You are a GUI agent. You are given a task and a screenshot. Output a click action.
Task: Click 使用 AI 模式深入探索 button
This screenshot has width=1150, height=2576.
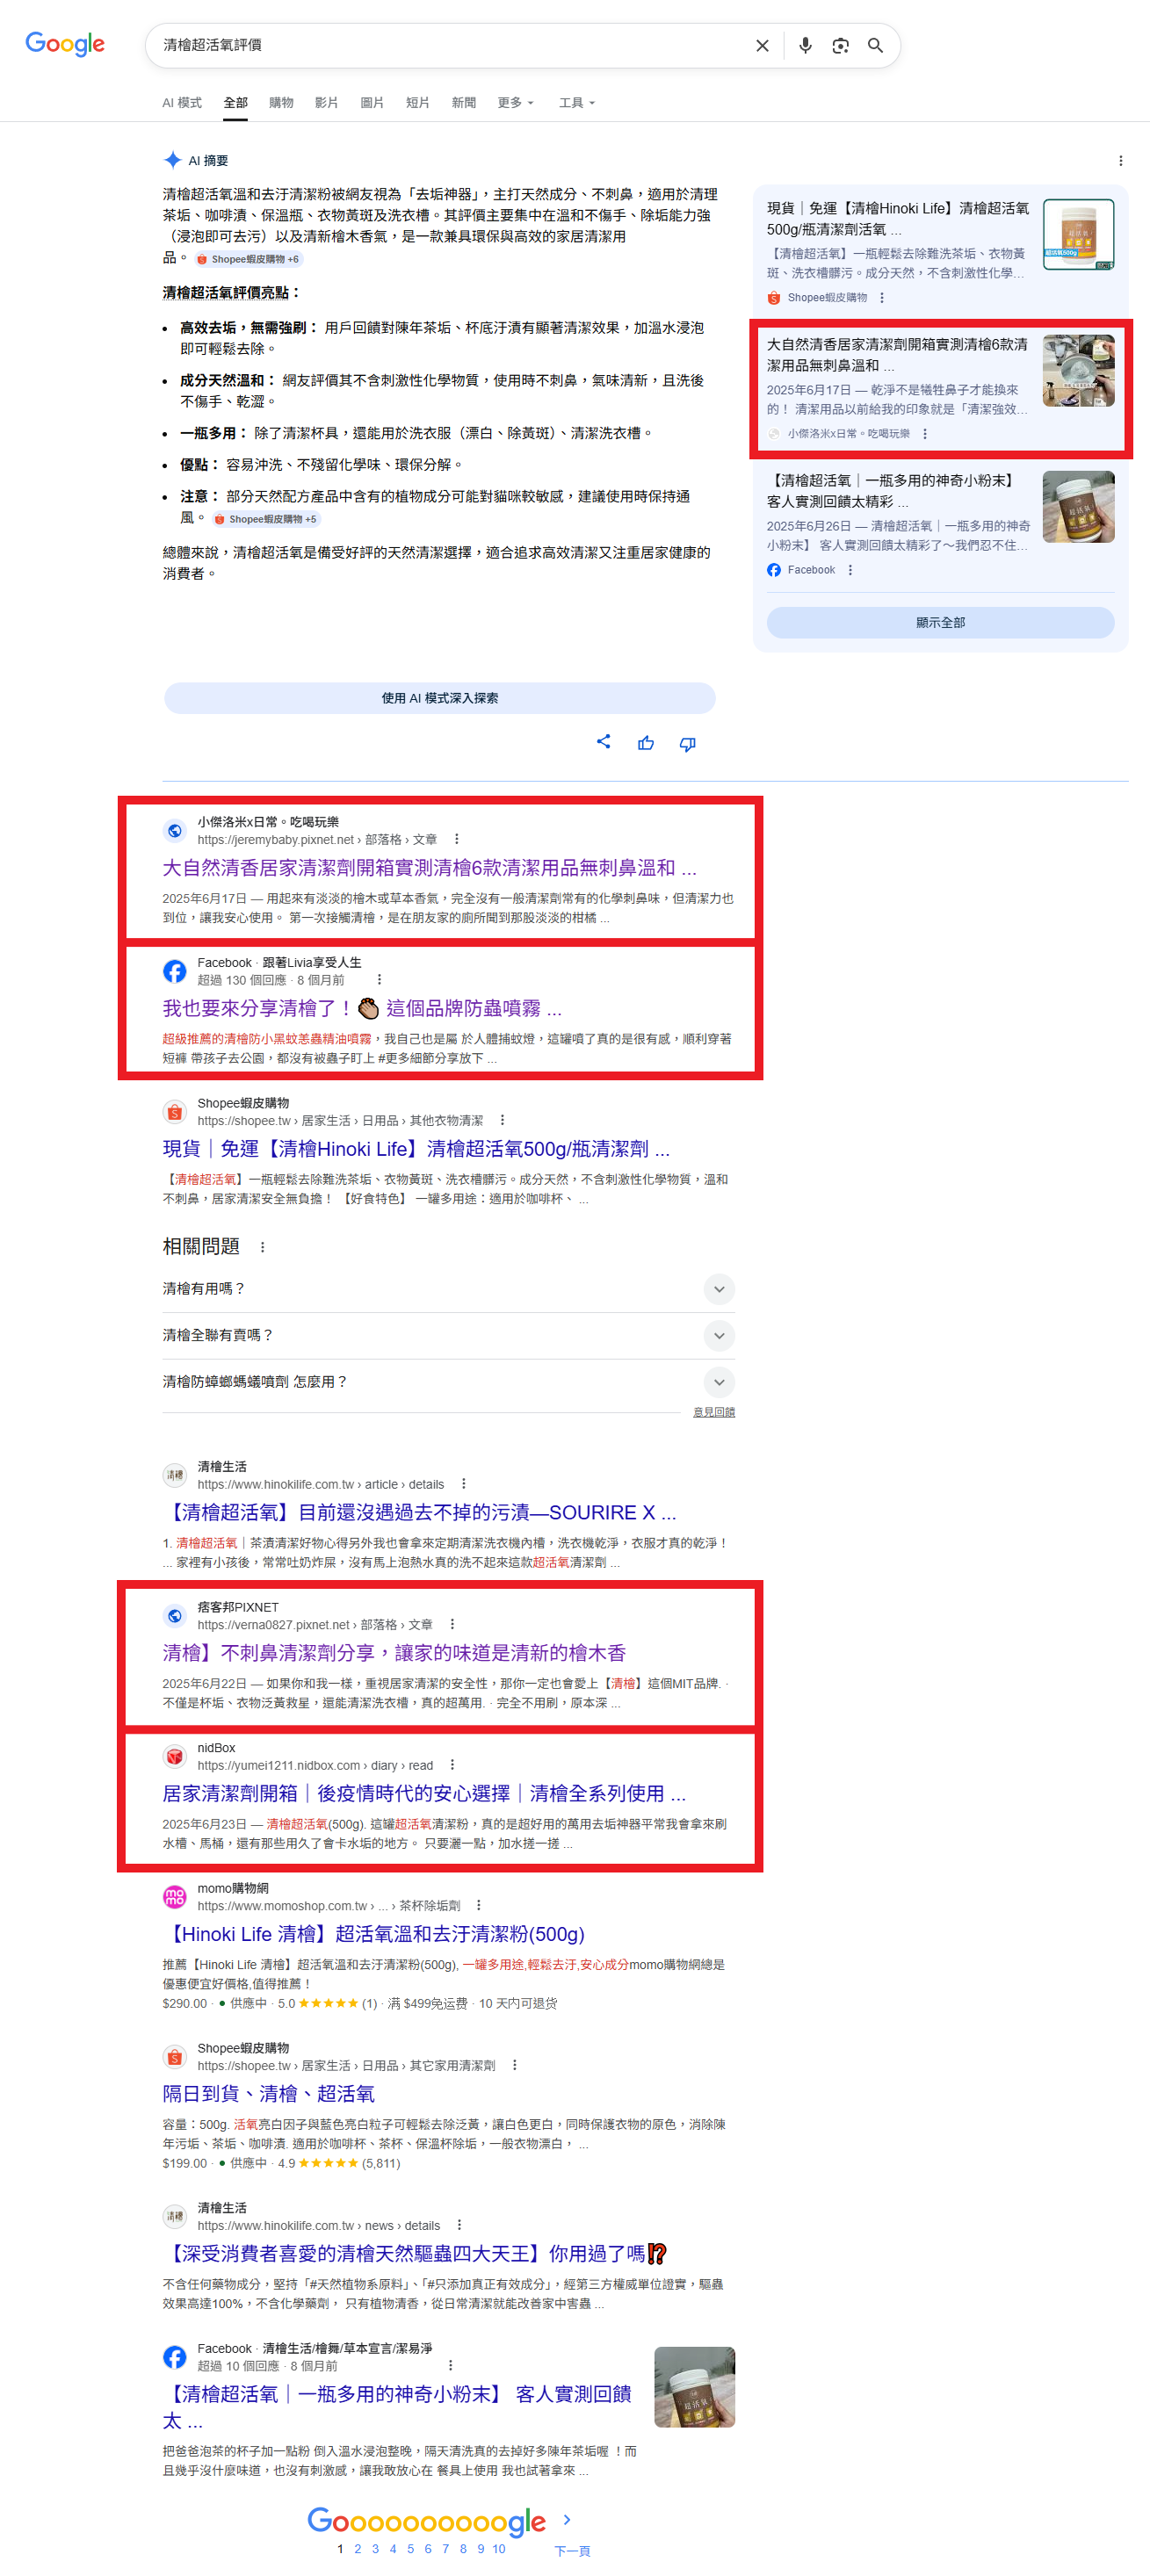pos(439,698)
